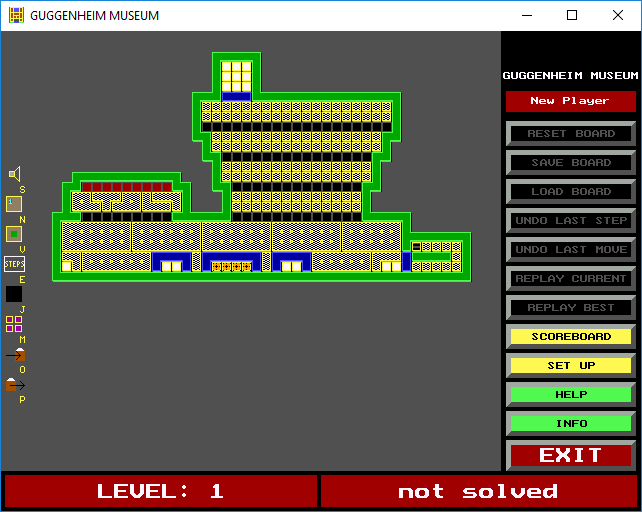Minimize the Guggenheim Museum window
The image size is (642, 512).
527,16
